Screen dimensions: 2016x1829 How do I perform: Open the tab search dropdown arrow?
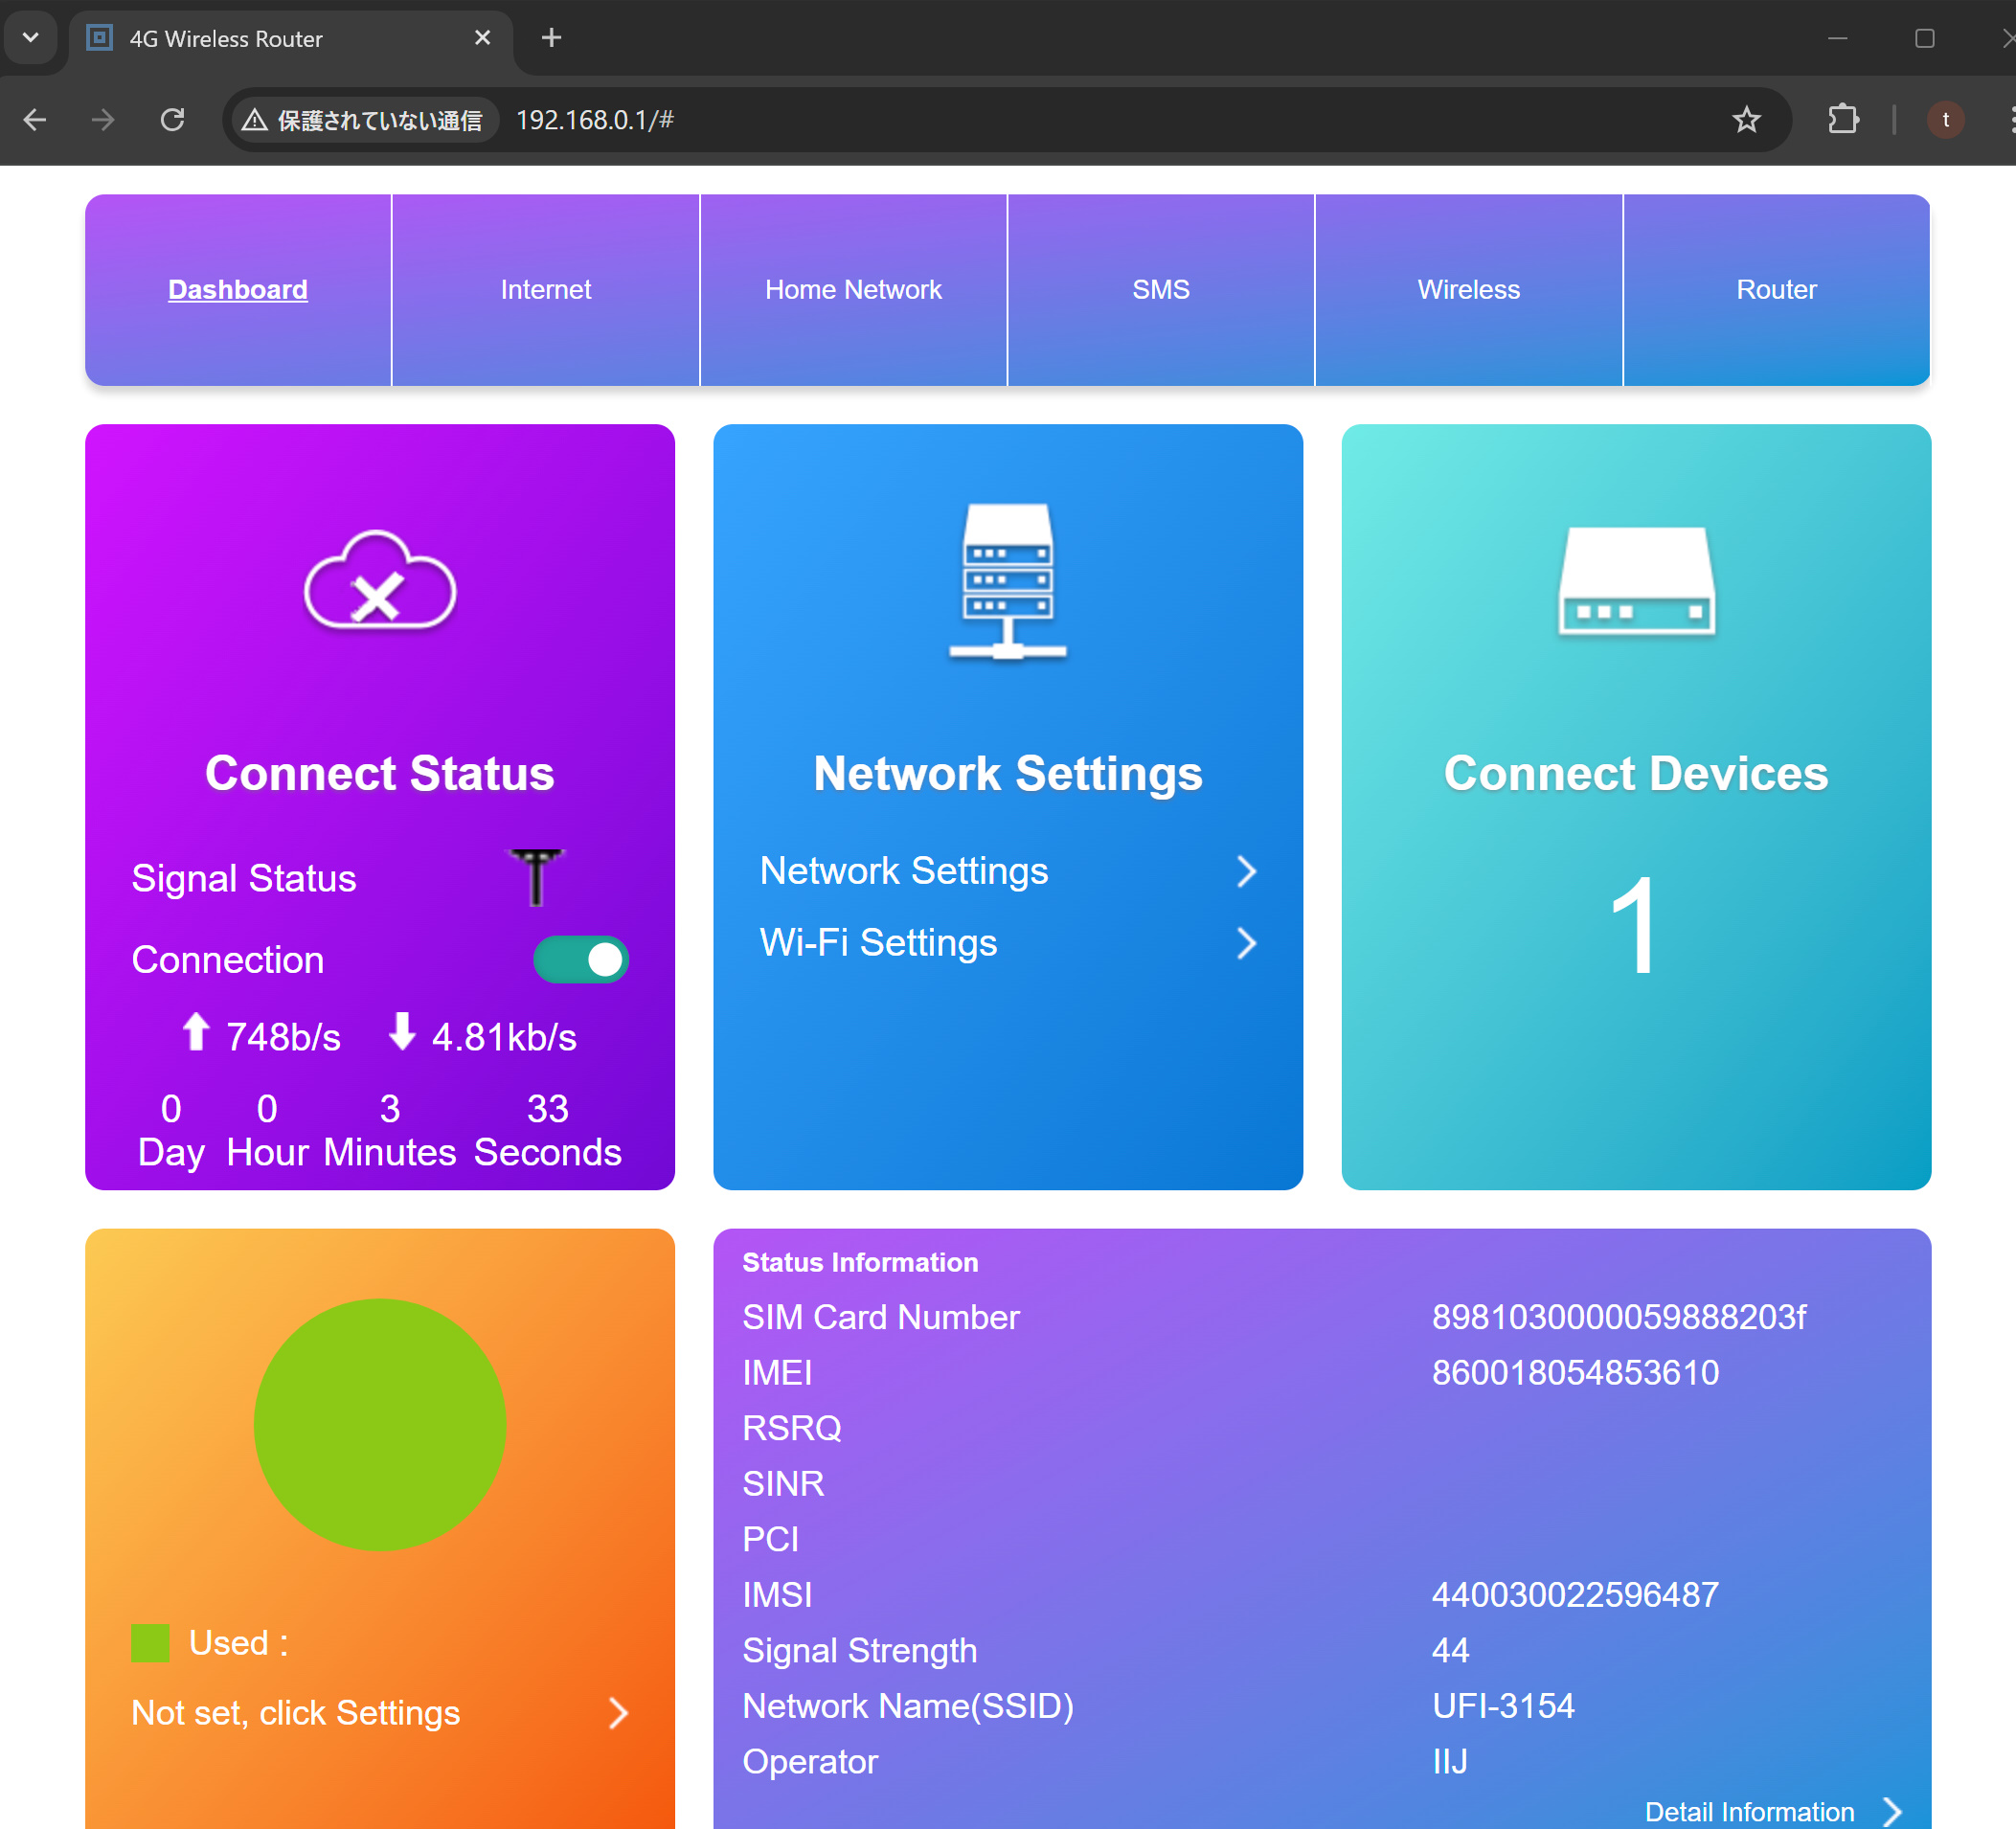pyautogui.click(x=31, y=38)
